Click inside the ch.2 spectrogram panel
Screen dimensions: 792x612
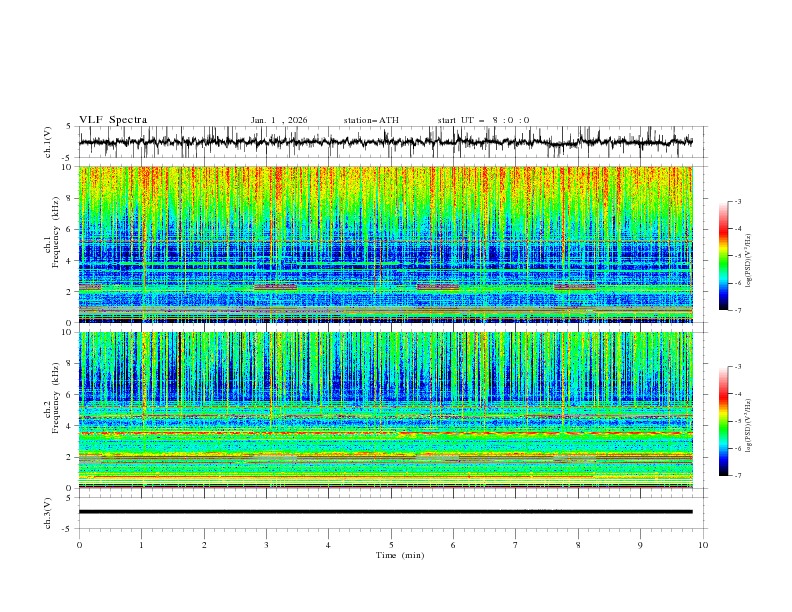point(385,410)
